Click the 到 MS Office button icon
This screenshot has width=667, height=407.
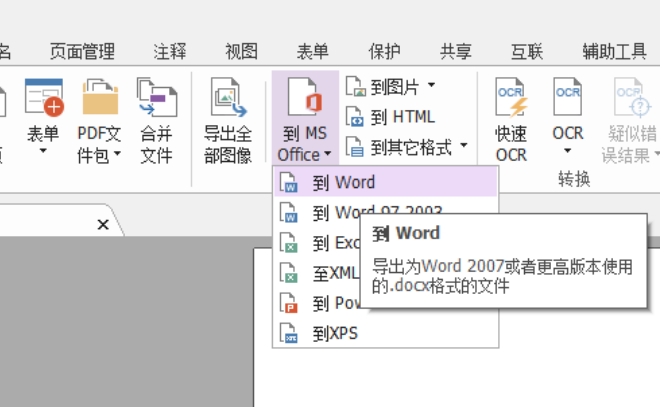pos(305,97)
